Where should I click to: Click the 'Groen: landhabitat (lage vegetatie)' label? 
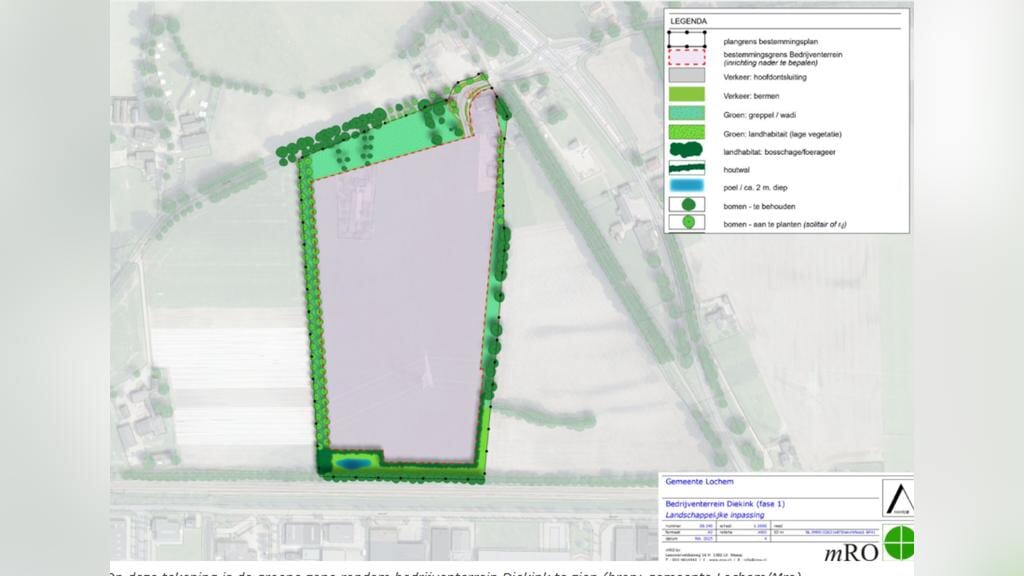point(782,134)
